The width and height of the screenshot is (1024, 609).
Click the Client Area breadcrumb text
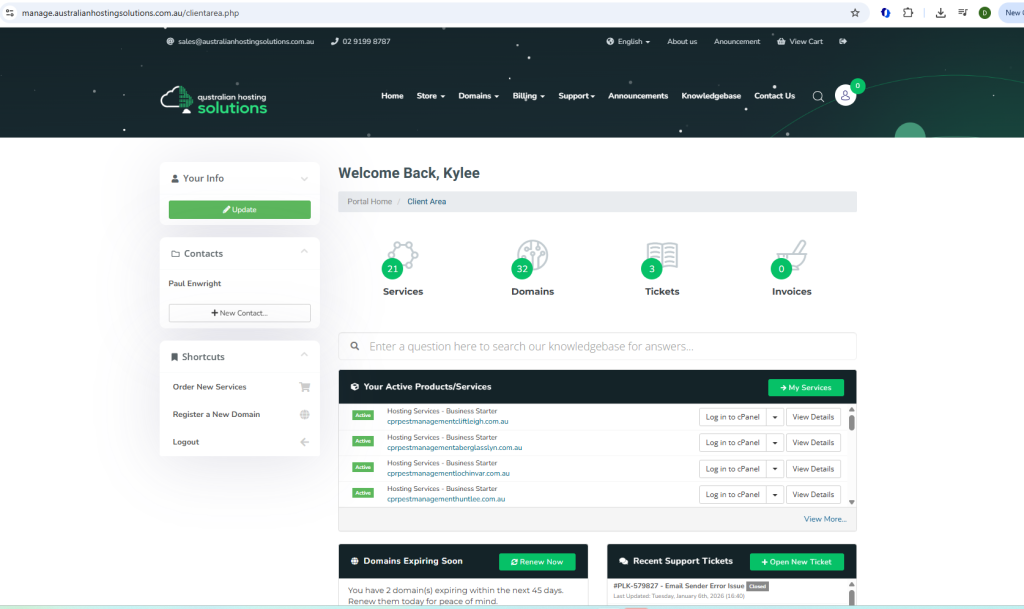click(426, 202)
